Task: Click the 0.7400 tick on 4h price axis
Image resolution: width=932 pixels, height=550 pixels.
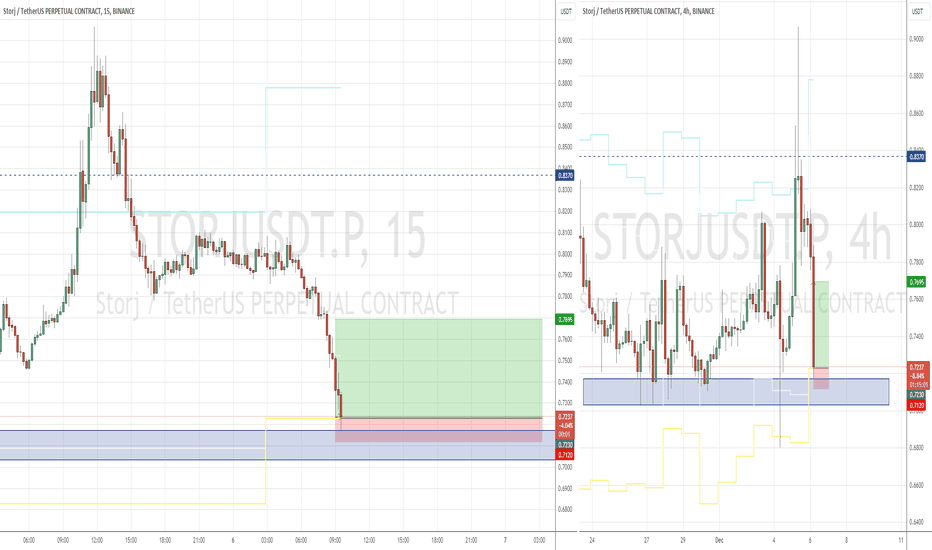Action: tap(917, 336)
